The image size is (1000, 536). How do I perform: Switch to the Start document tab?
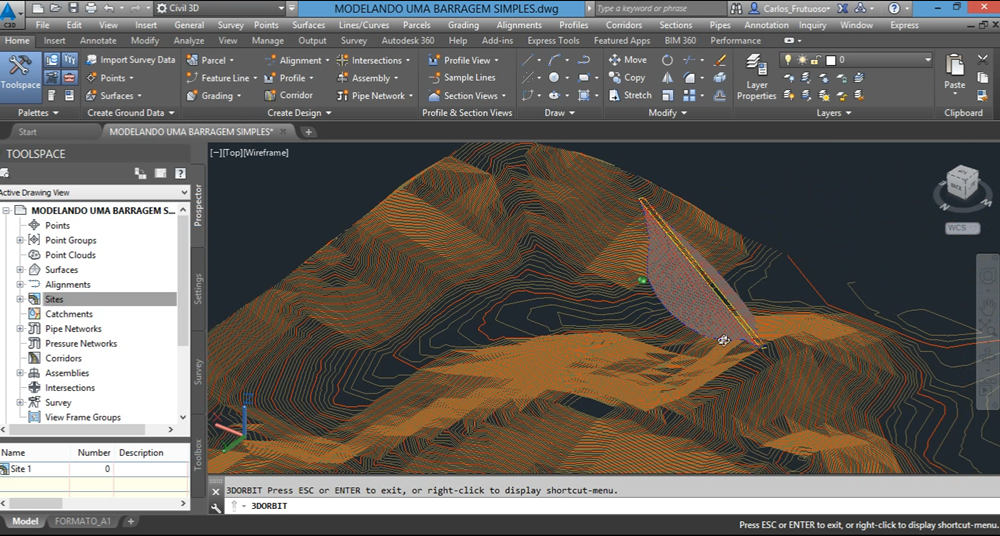[x=27, y=131]
